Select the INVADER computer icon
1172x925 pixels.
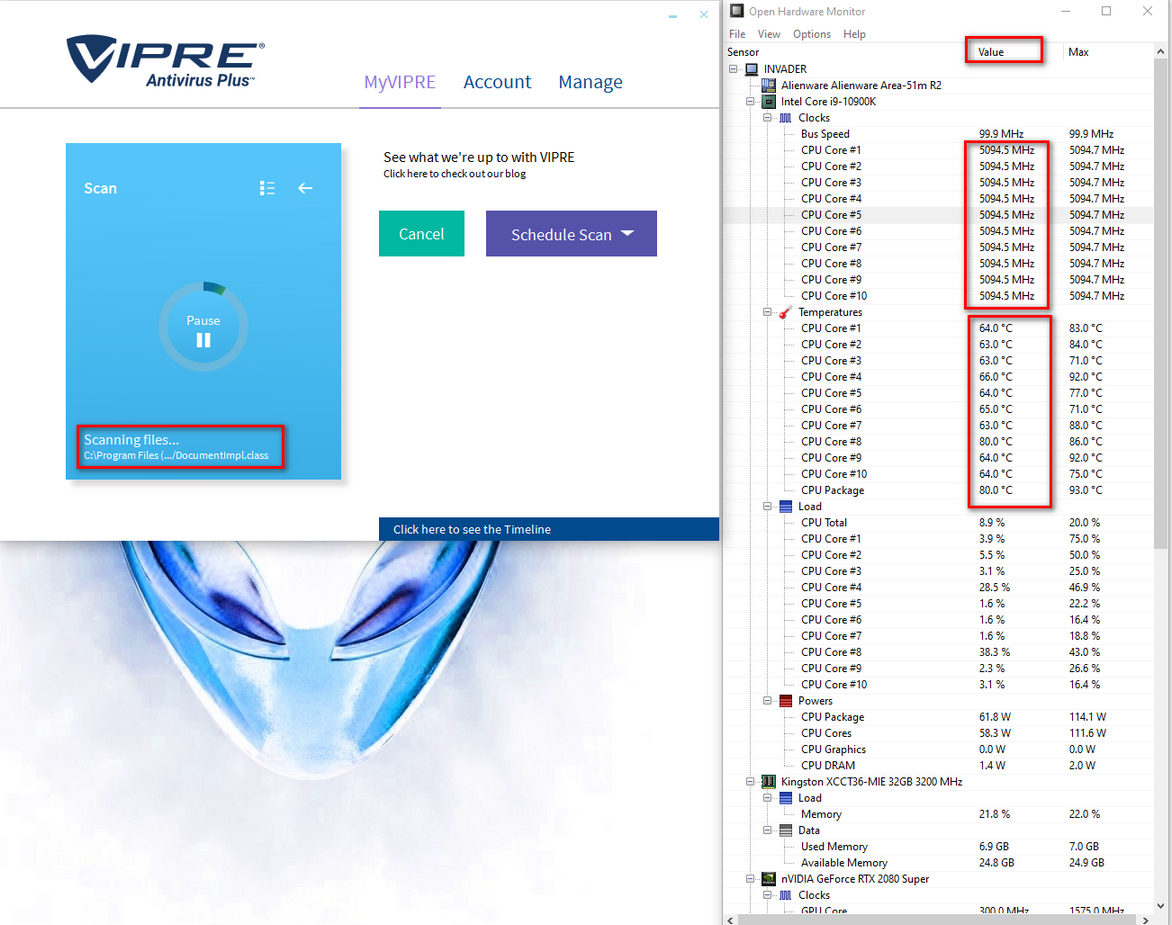(752, 69)
